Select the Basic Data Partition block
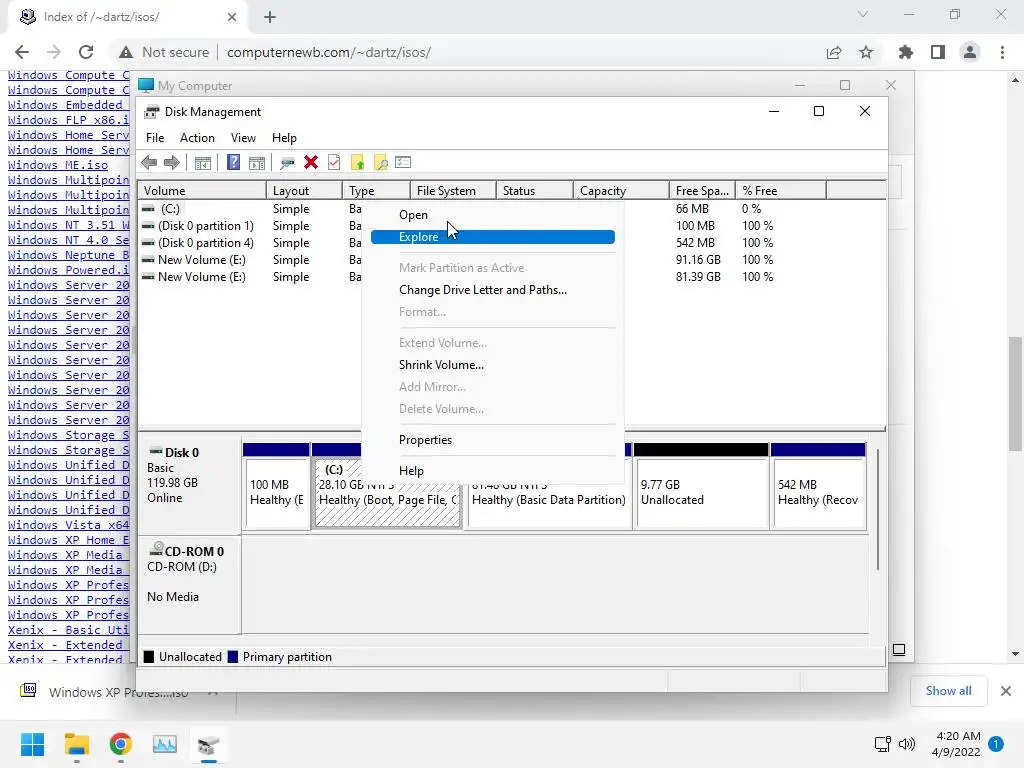This screenshot has width=1024, height=768. (x=549, y=500)
